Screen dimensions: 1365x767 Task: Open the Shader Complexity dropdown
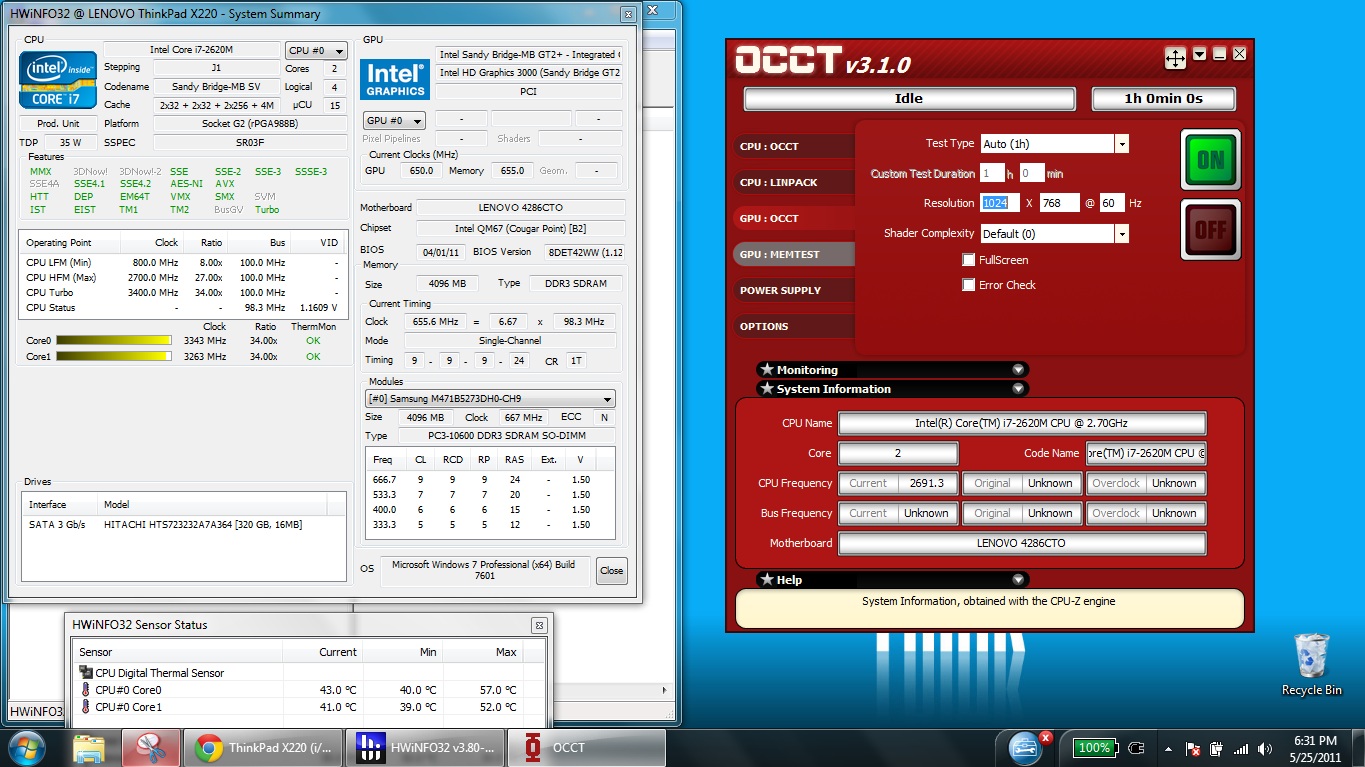[1122, 234]
